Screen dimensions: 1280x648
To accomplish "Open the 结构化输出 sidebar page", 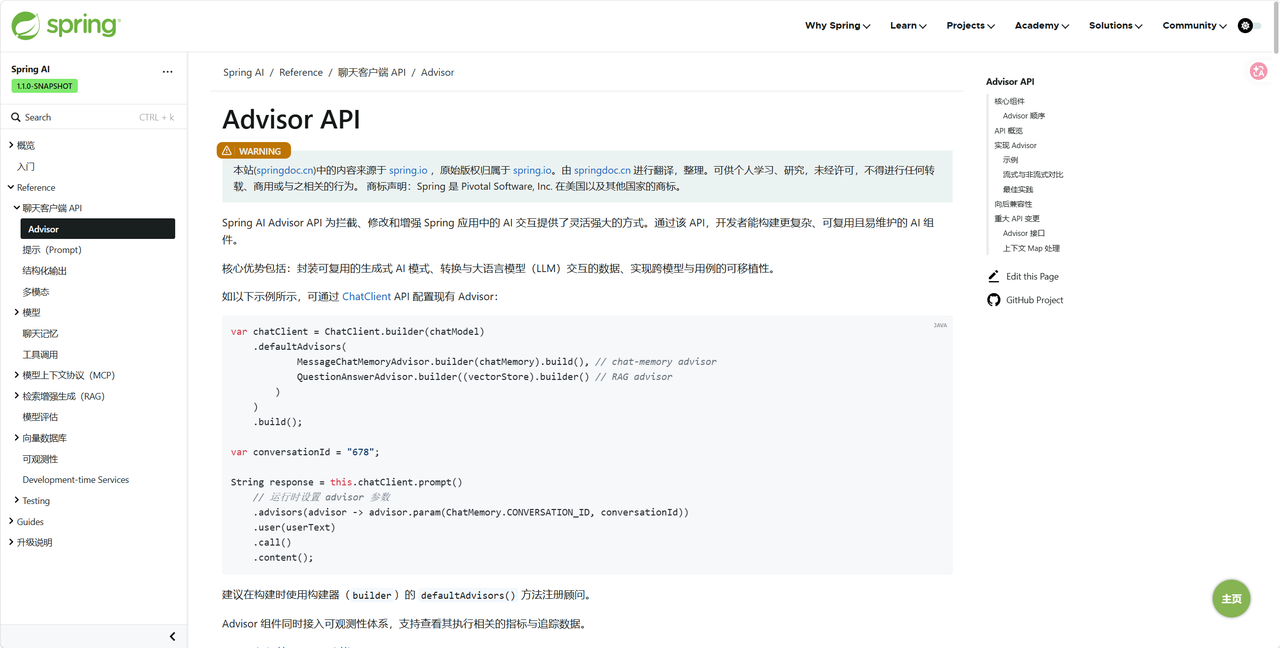I will [x=45, y=271].
